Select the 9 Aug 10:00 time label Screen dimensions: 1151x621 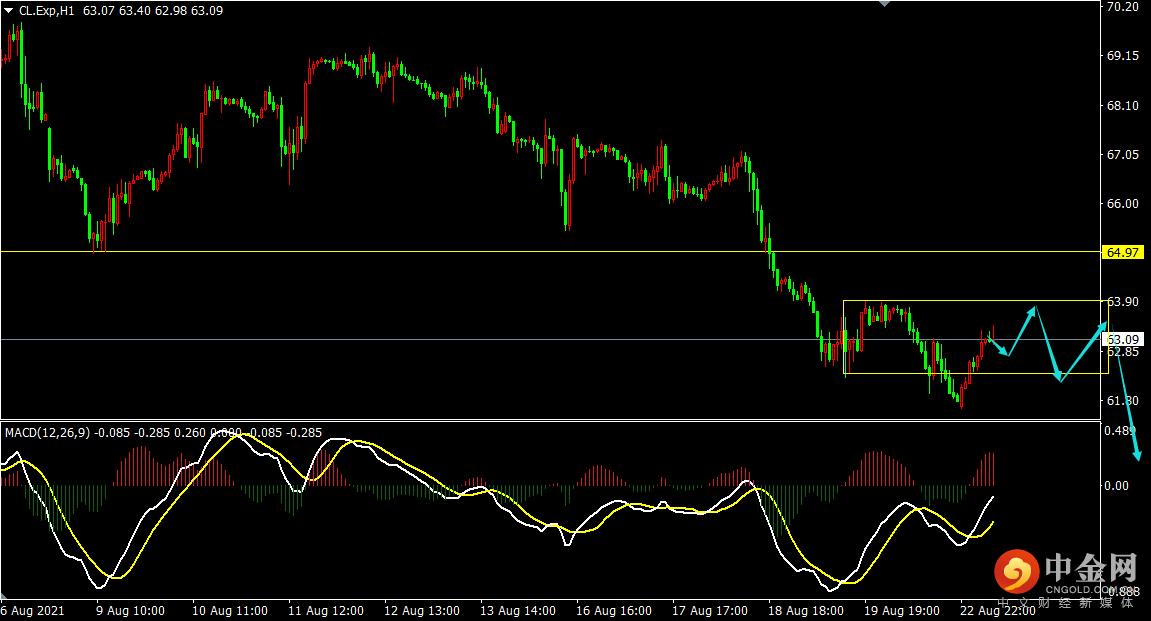[130, 610]
